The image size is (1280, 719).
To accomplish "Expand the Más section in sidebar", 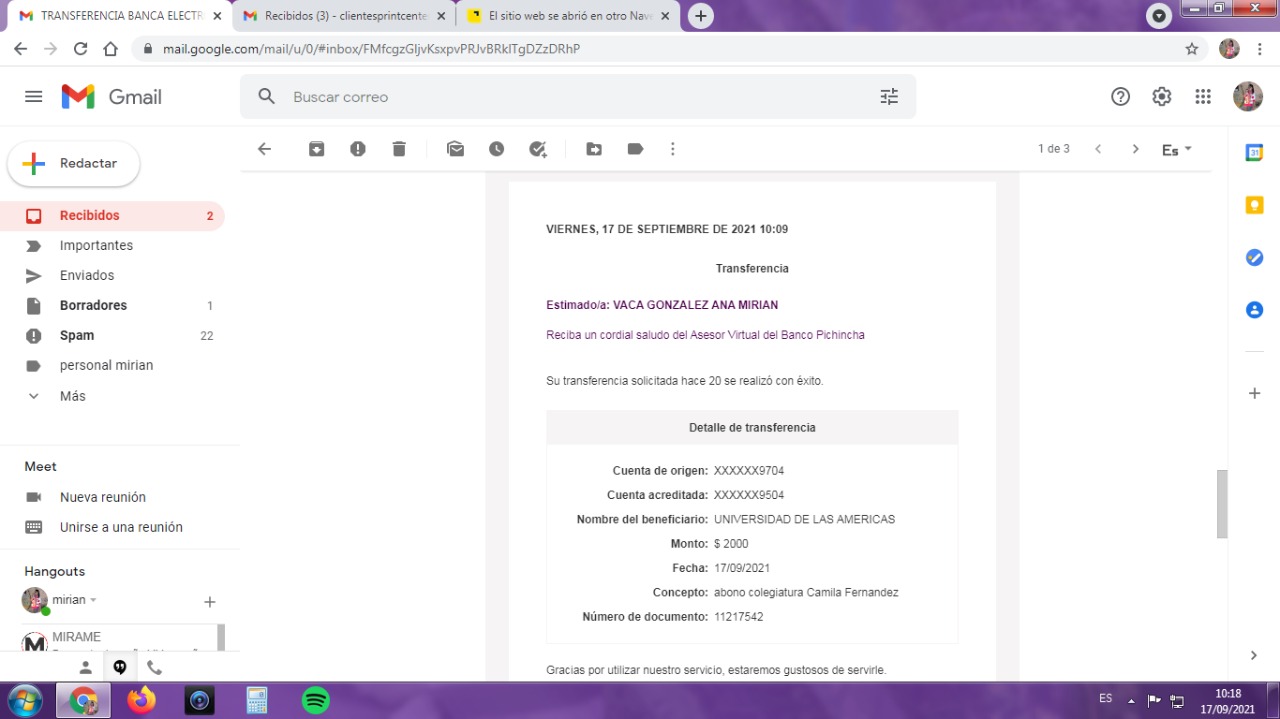I will [x=72, y=396].
